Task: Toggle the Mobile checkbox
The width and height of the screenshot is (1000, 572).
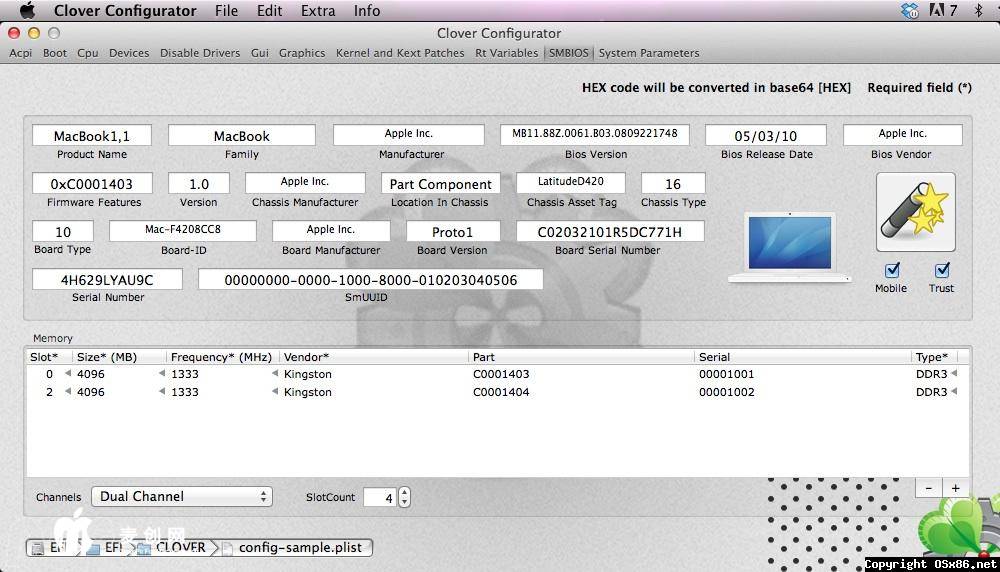Action: click(892, 270)
